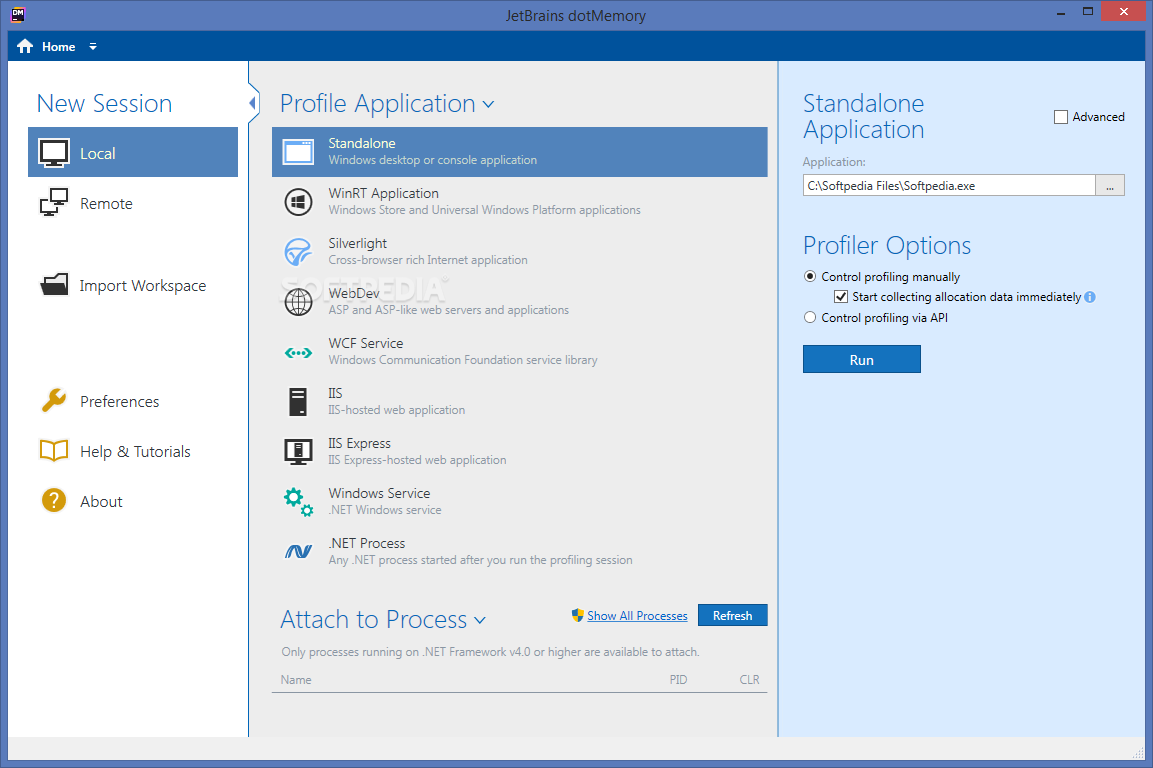
Task: Follow the Show All Processes link
Action: pyautogui.click(x=637, y=616)
